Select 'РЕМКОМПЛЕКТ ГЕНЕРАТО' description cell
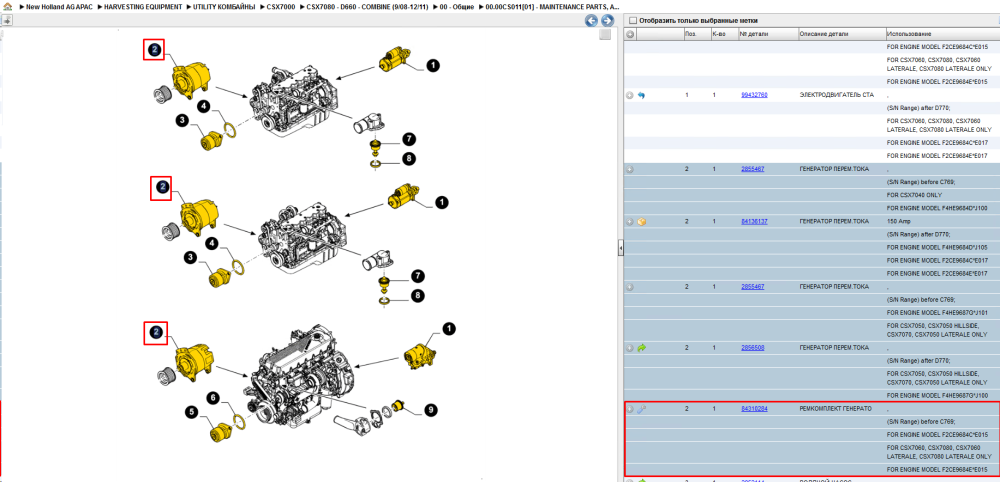 click(x=834, y=408)
